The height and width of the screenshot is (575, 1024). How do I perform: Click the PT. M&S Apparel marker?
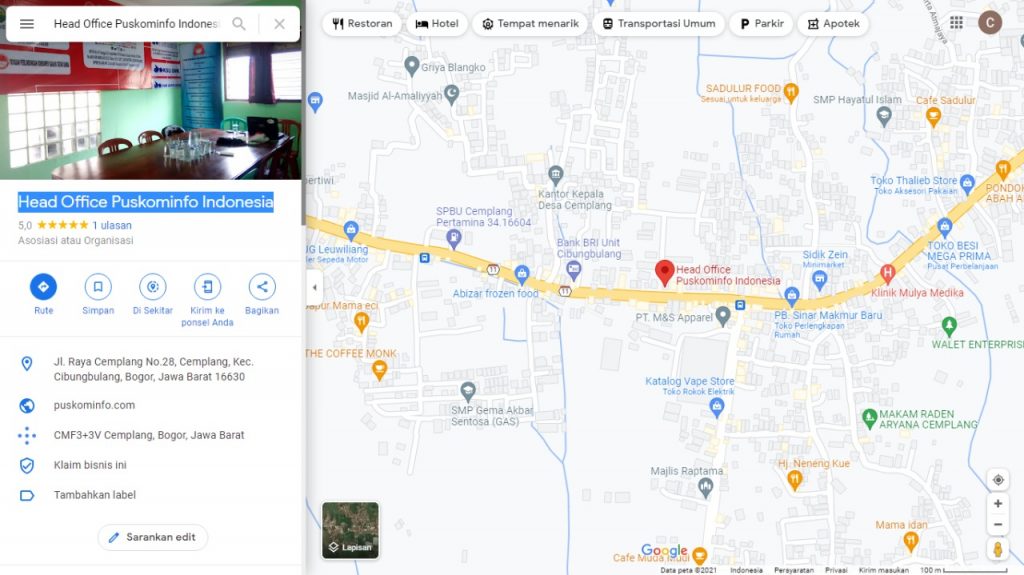coord(722,316)
